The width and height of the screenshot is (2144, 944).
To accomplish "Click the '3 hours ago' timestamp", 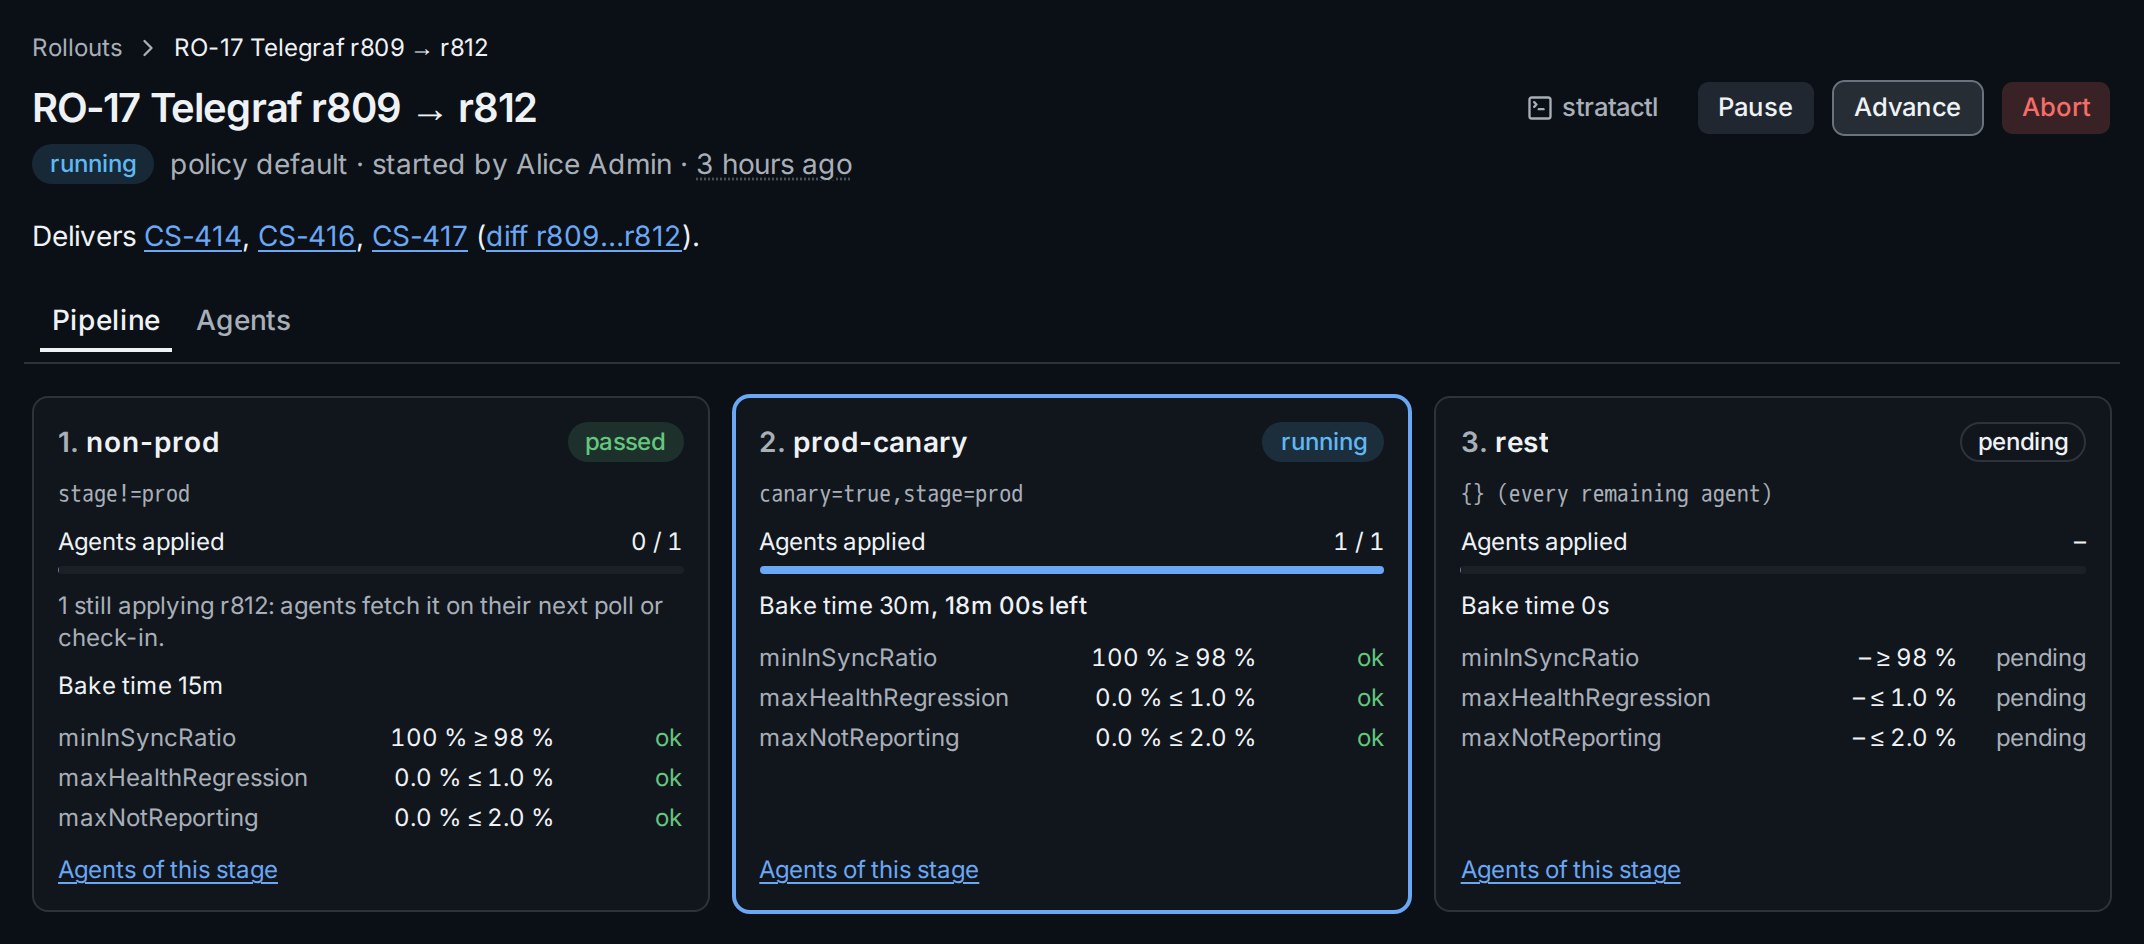I will pos(774,164).
